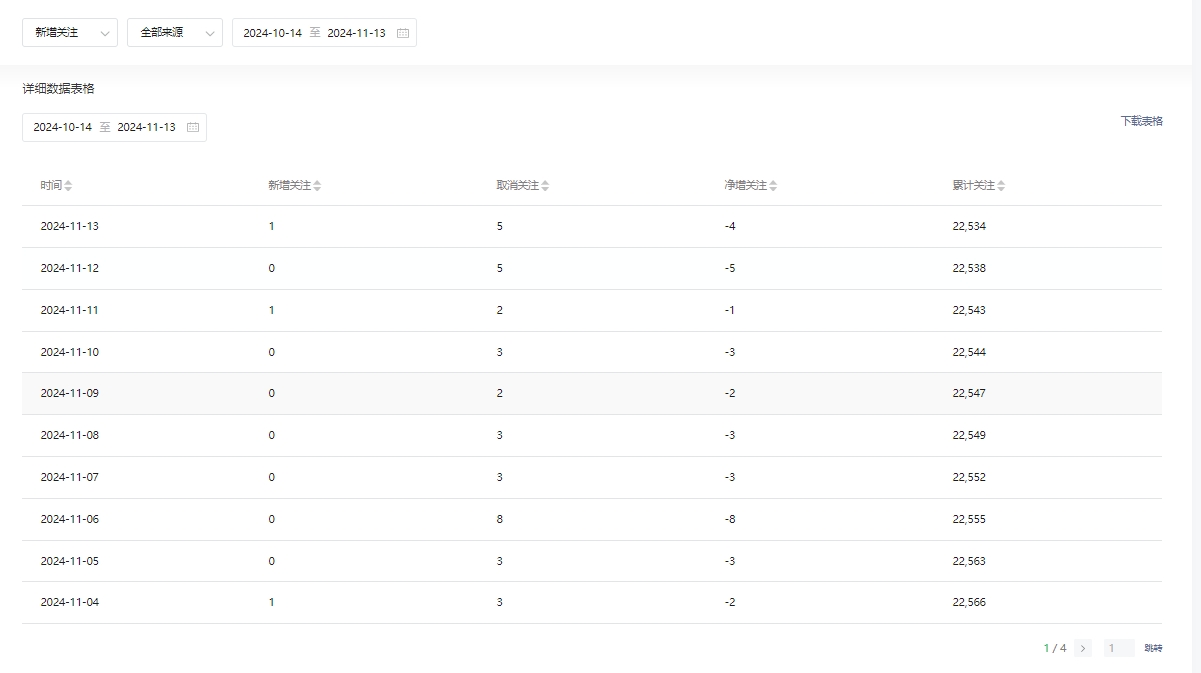Screen dimensions: 1201x673
Task: Go to the next page of the table
Action: pos(1083,648)
